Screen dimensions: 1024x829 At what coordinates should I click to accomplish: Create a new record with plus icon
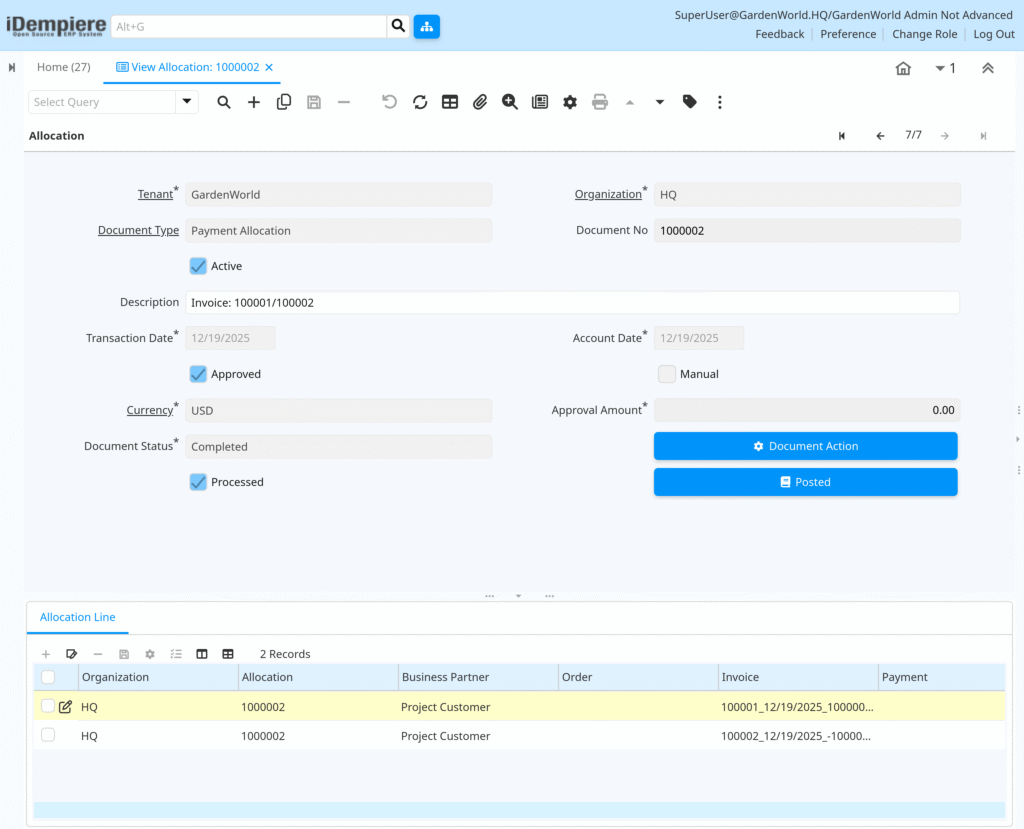point(254,102)
